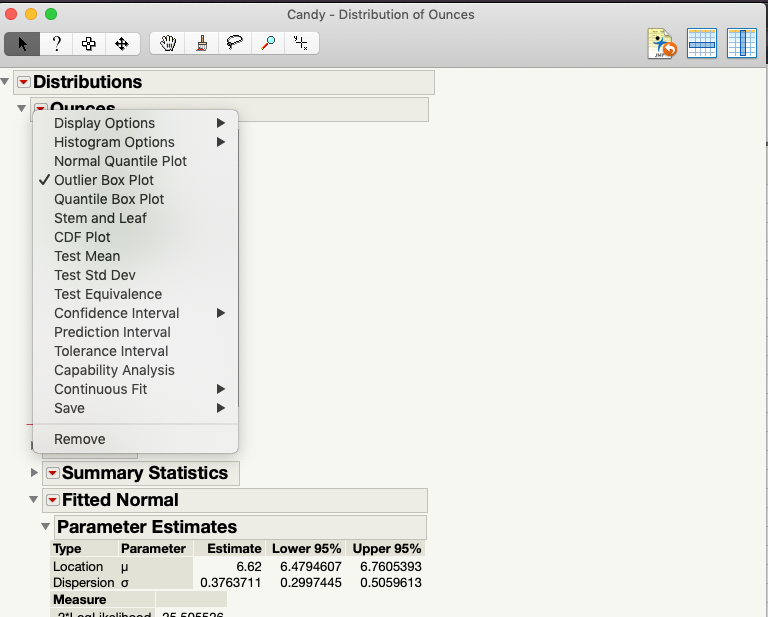Click the data table column highlight icon
Viewport: 768px width, 617px height.
coord(742,44)
